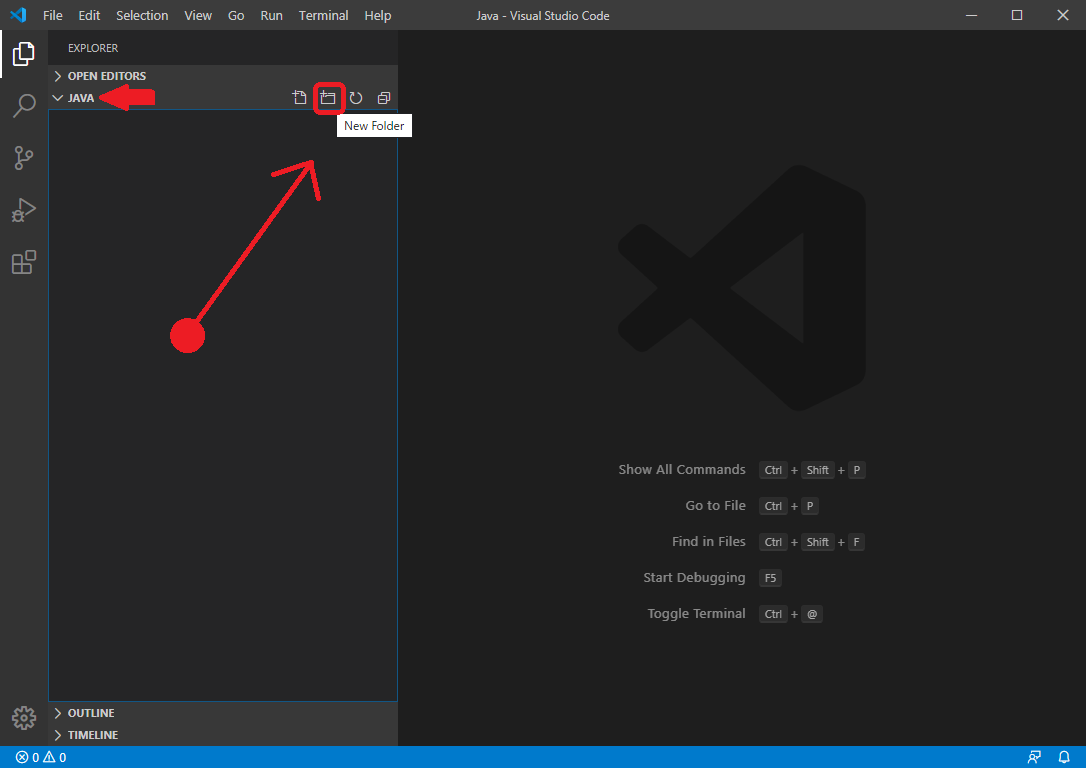Expand the Timeline section
Image resolution: width=1086 pixels, height=768 pixels.
pos(223,735)
